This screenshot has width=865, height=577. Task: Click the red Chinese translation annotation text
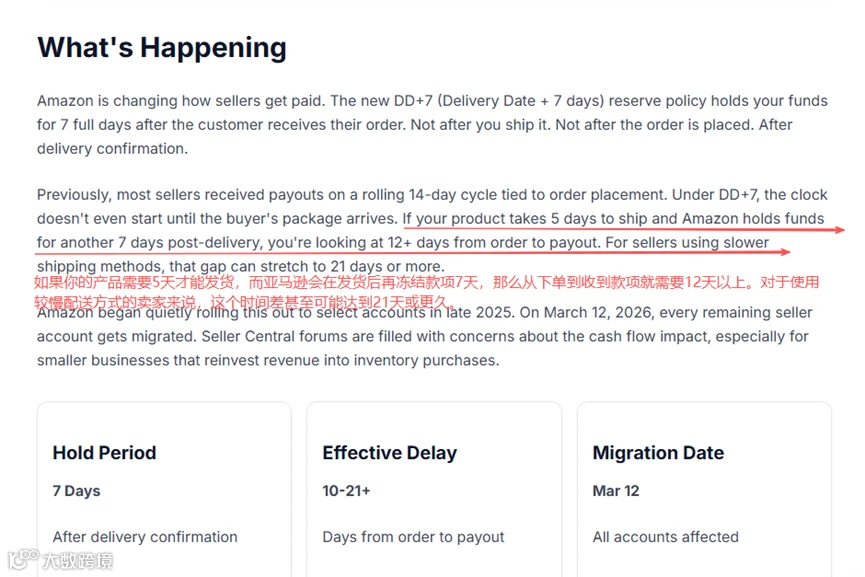coord(426,292)
